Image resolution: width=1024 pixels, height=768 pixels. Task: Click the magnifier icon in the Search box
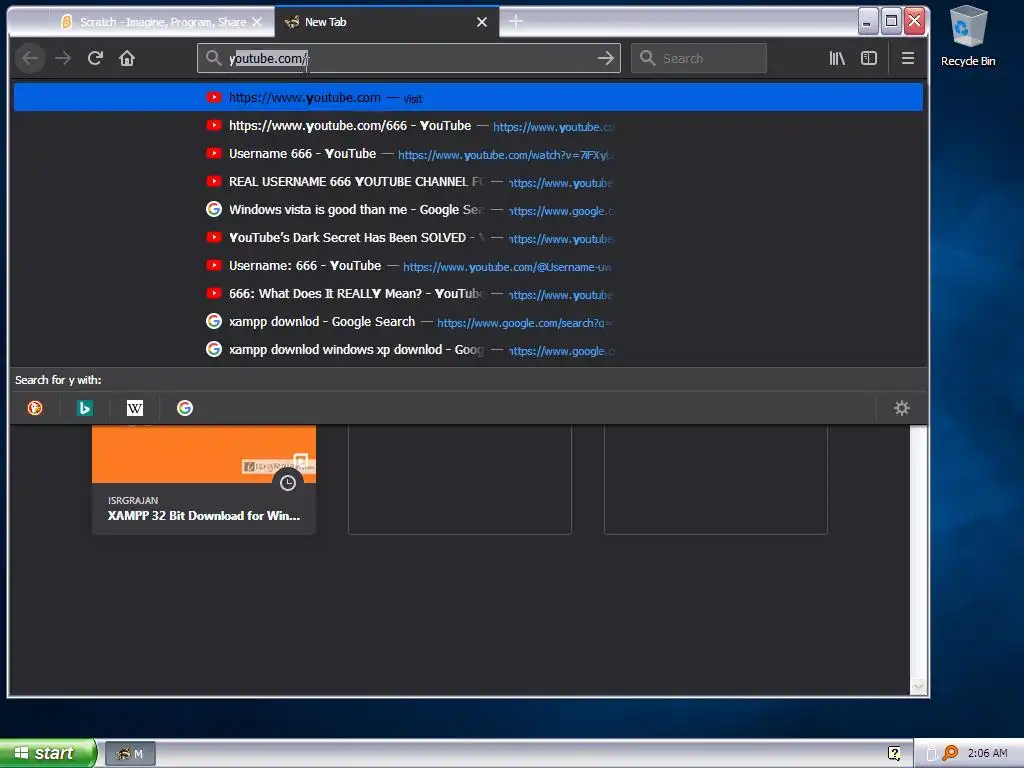647,58
